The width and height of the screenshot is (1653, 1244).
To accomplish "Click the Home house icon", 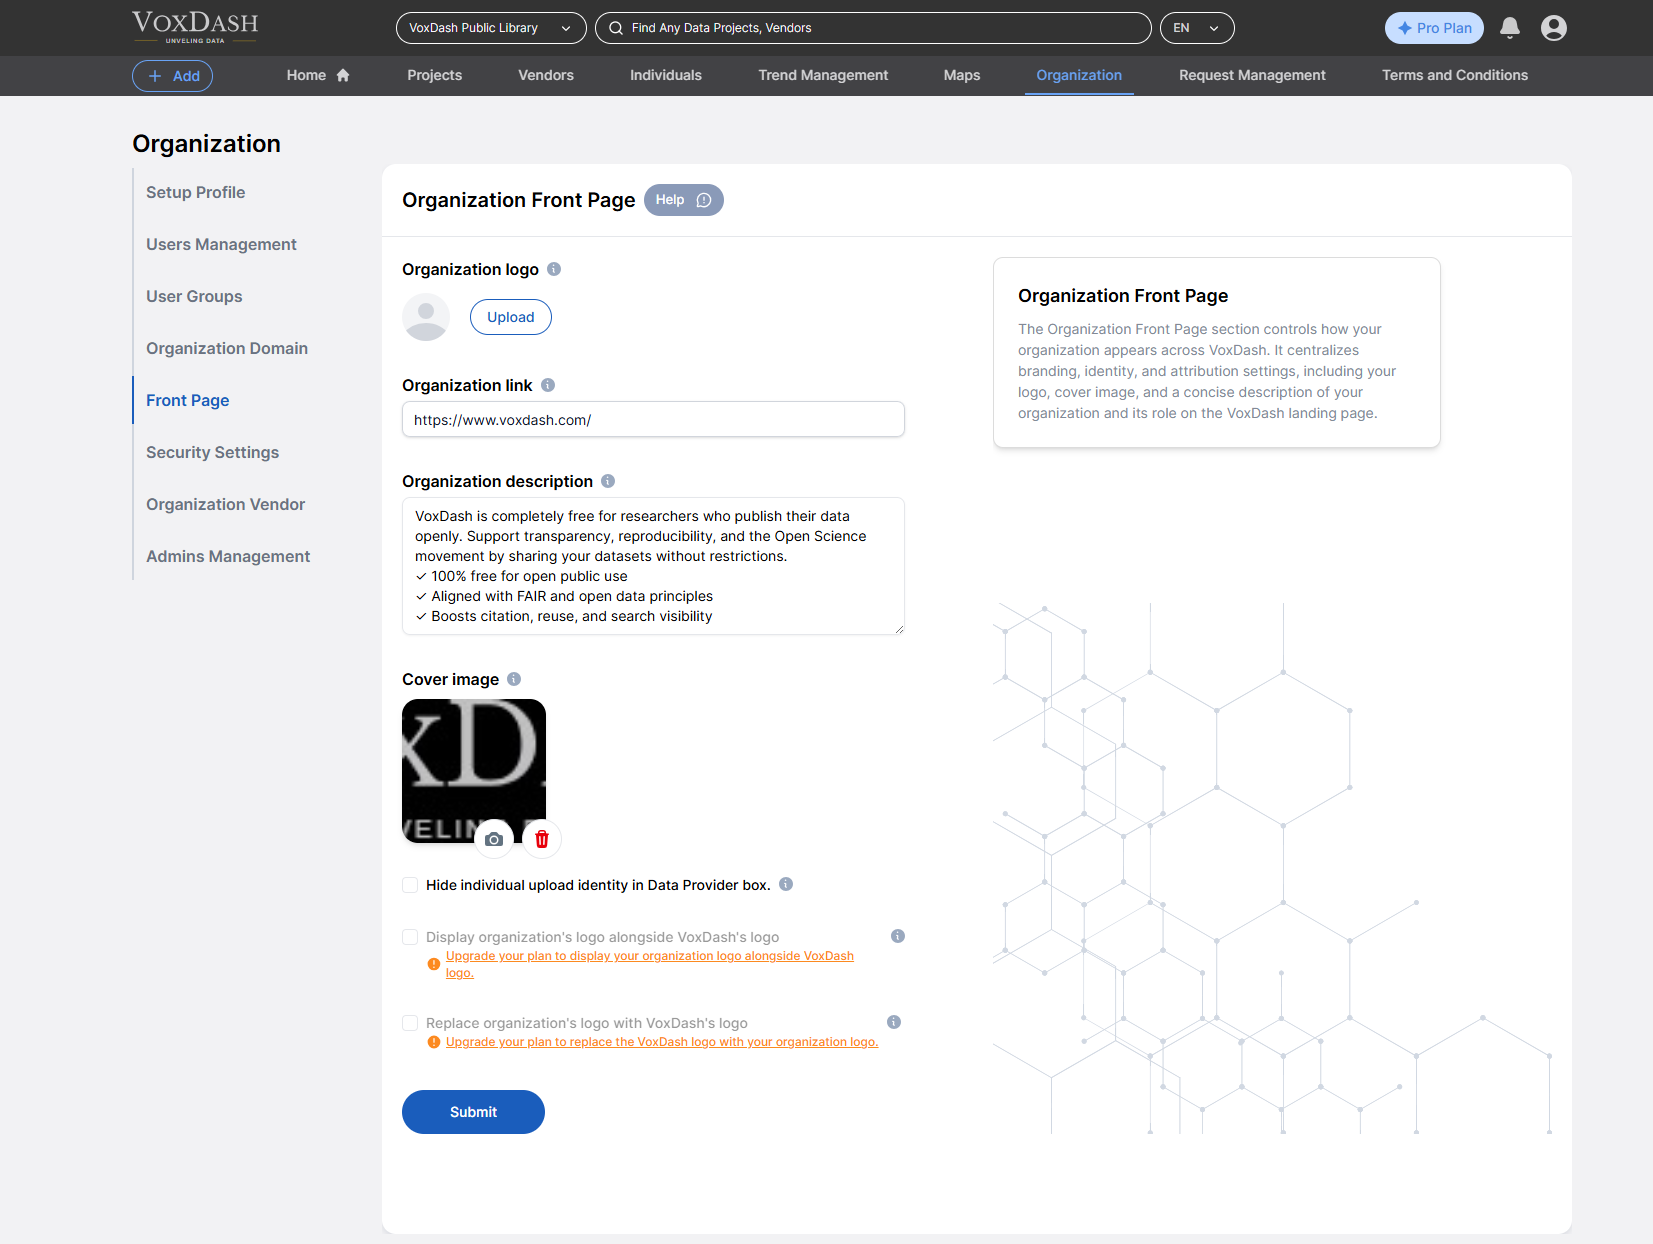I will click(x=343, y=75).
